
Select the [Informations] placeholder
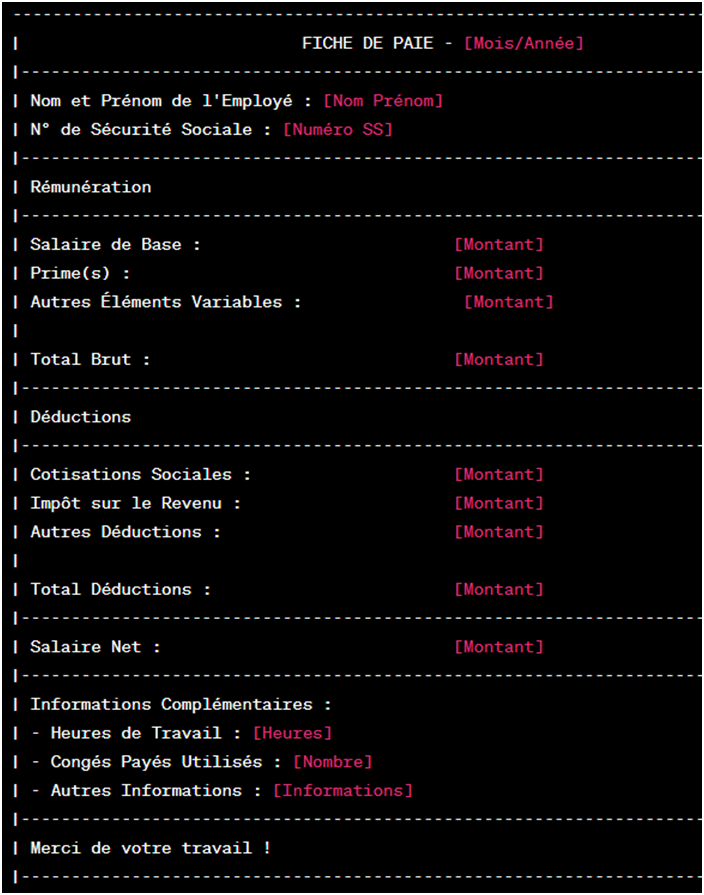pos(343,791)
